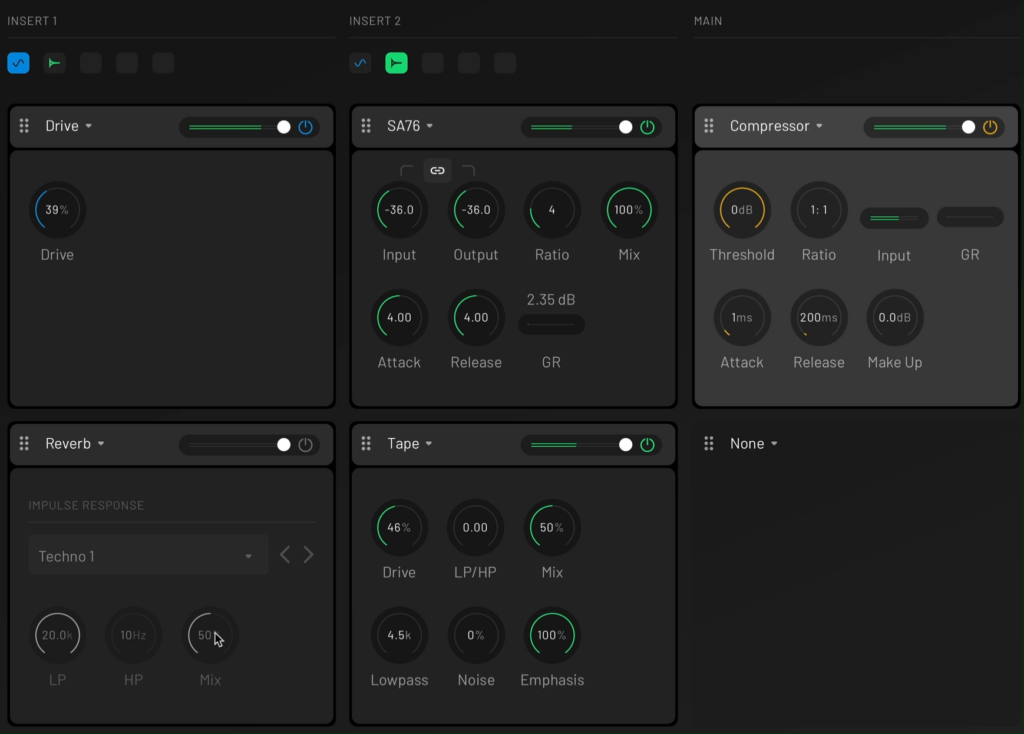This screenshot has width=1024, height=734.
Task: Click the Tape module level slider
Action: coord(581,445)
